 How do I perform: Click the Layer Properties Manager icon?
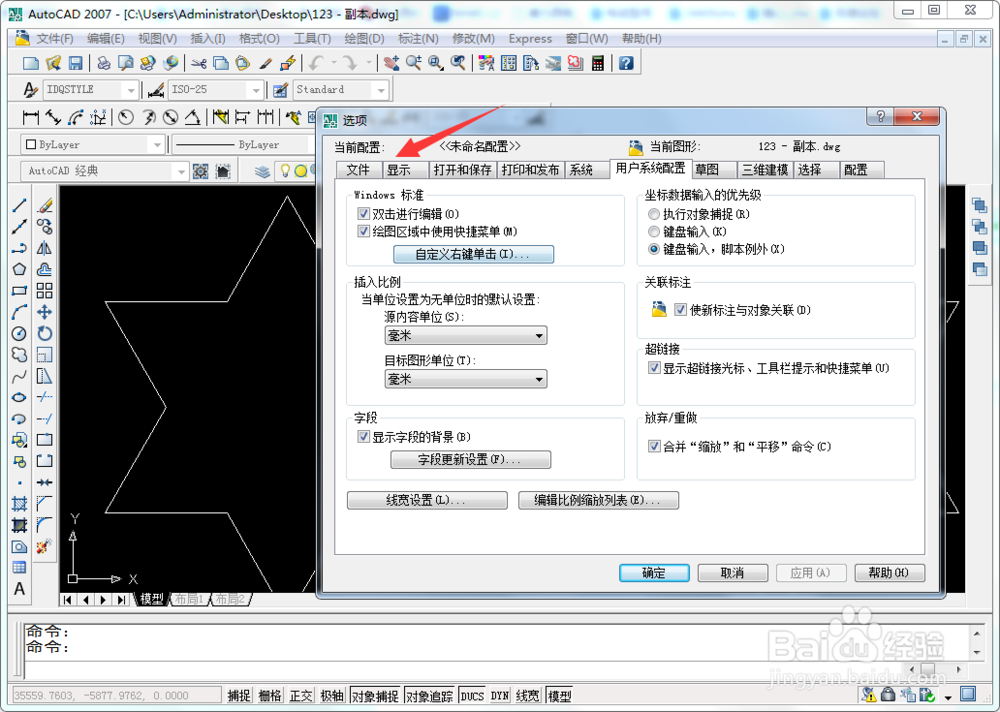coord(263,171)
